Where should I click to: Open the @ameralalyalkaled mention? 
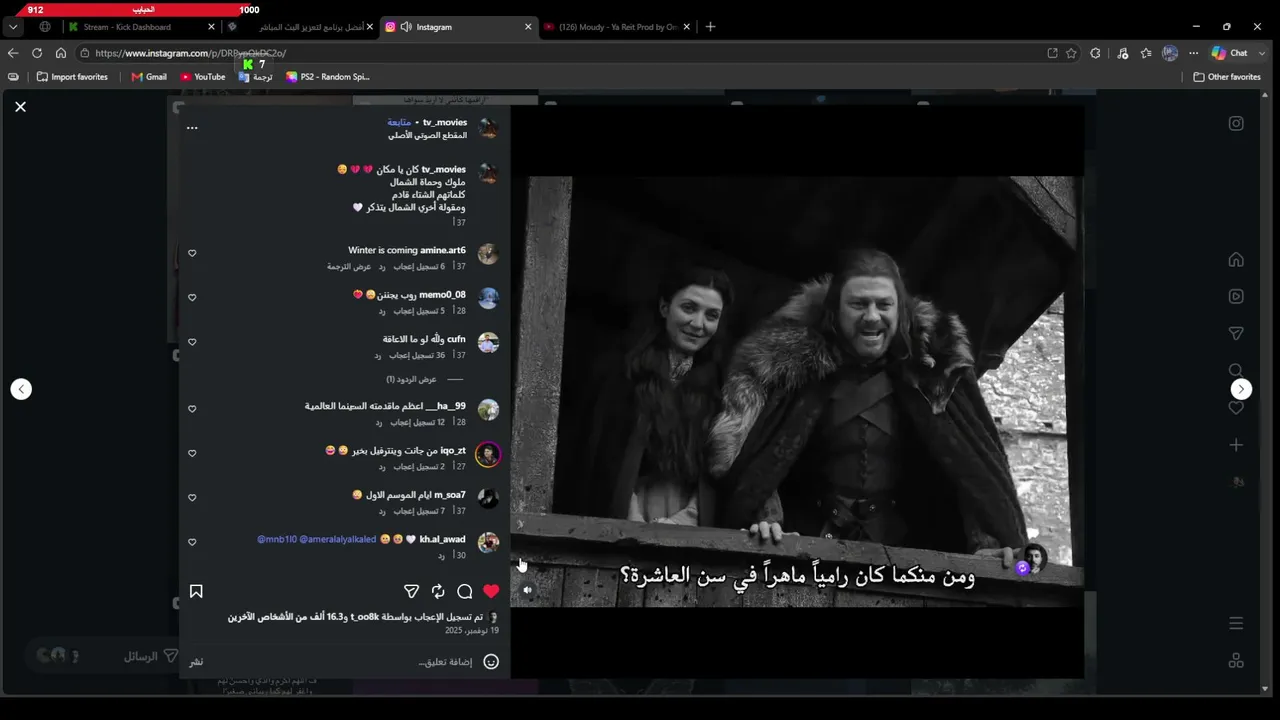pyautogui.click(x=337, y=540)
